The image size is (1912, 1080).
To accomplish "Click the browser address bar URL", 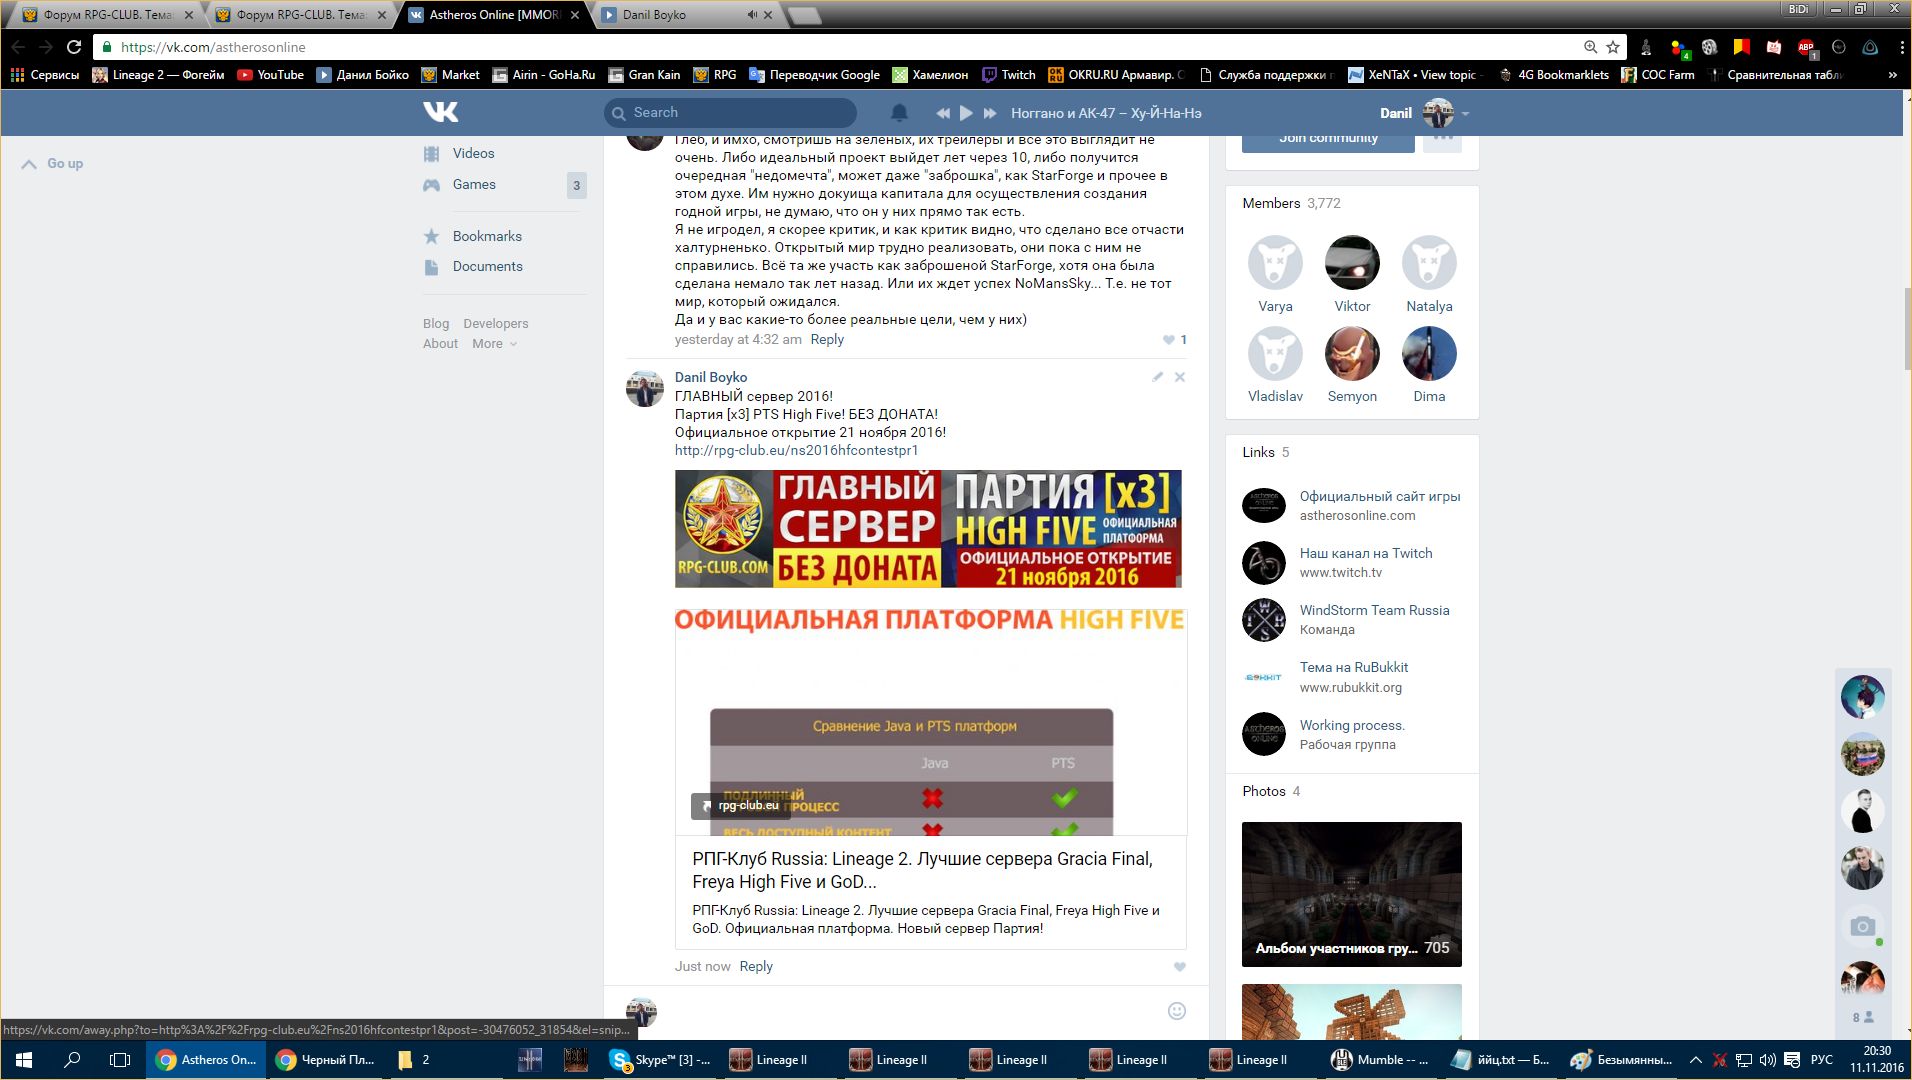I will coord(213,47).
